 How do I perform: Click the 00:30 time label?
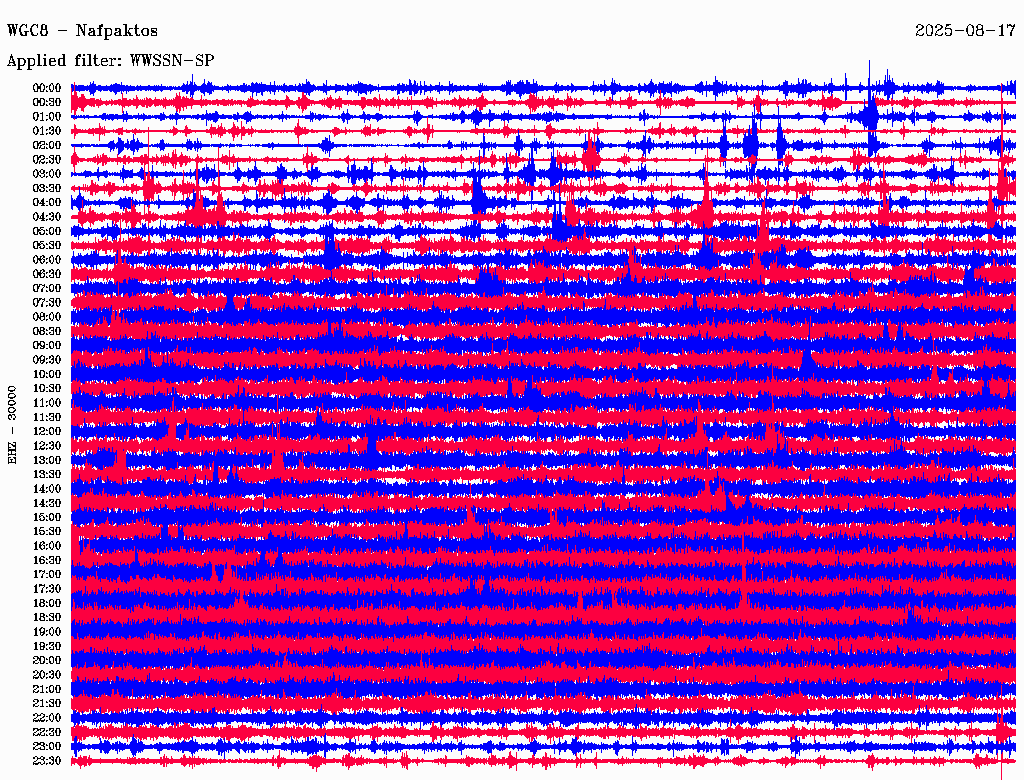click(x=47, y=102)
